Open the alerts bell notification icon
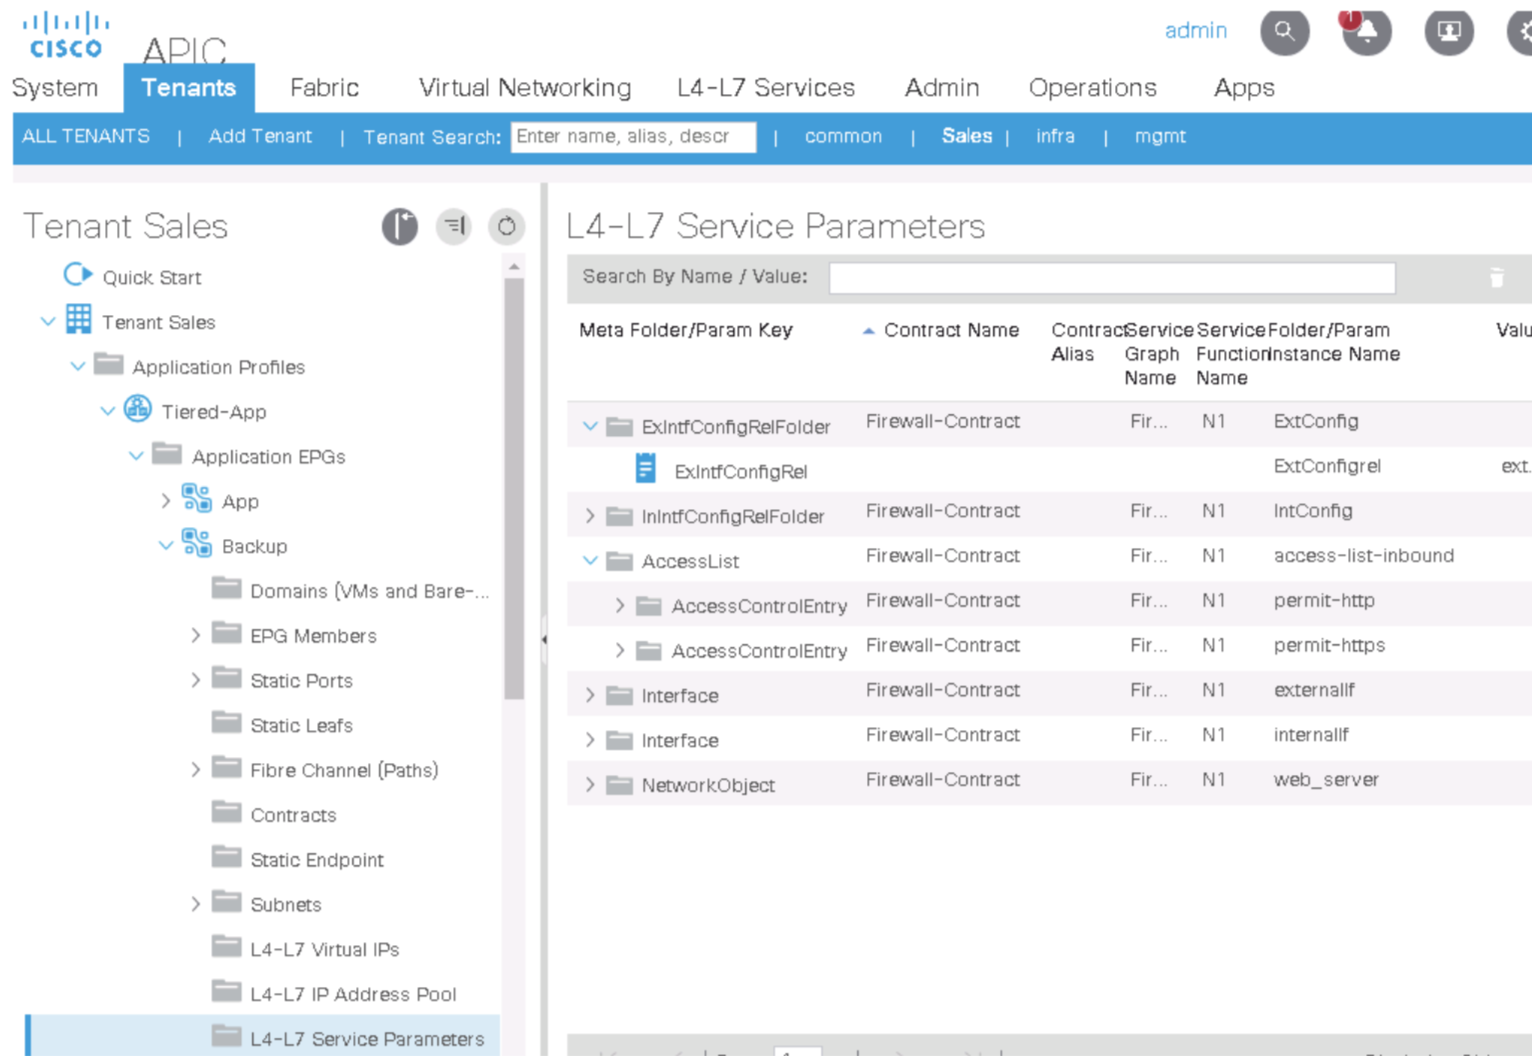The height and width of the screenshot is (1056, 1532). [x=1366, y=31]
